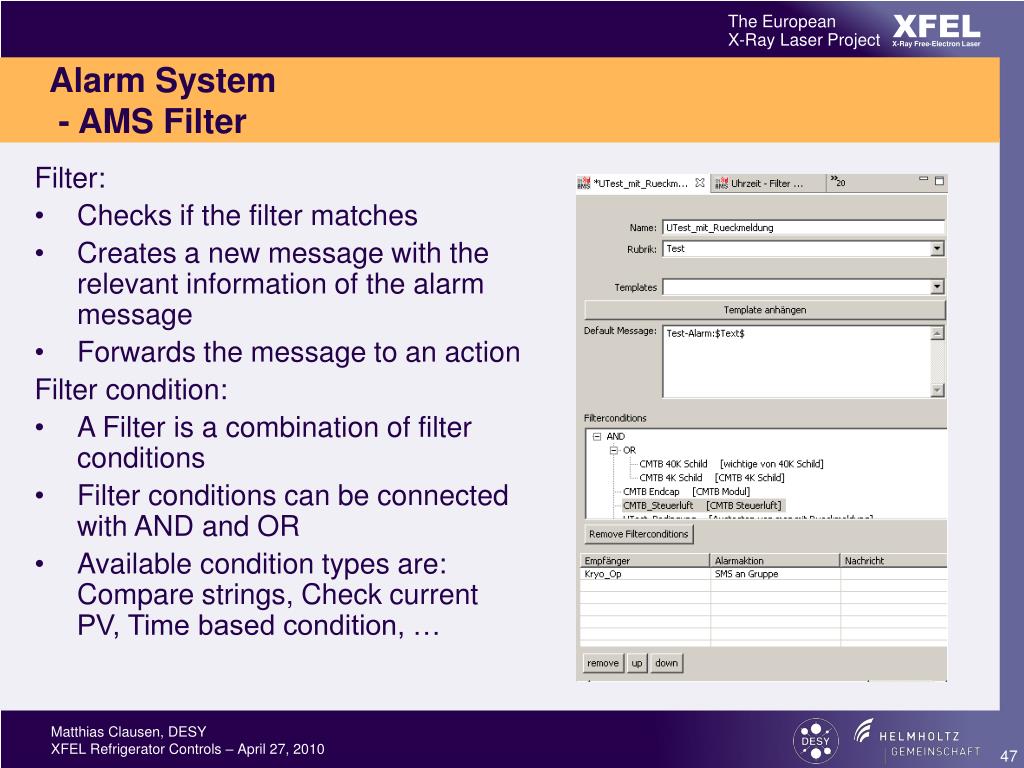Click the [CMTB Modul] description text

[x=721, y=491]
